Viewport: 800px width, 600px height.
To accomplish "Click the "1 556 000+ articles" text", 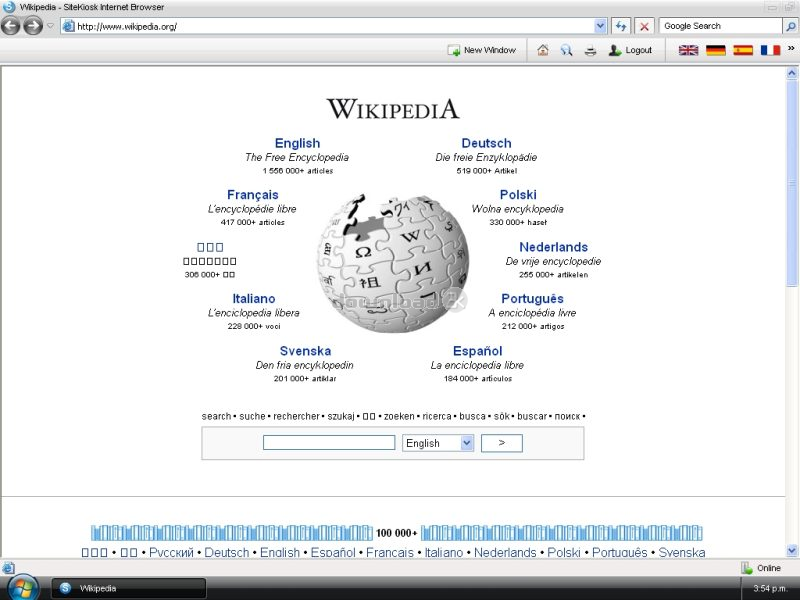I will (x=297, y=171).
